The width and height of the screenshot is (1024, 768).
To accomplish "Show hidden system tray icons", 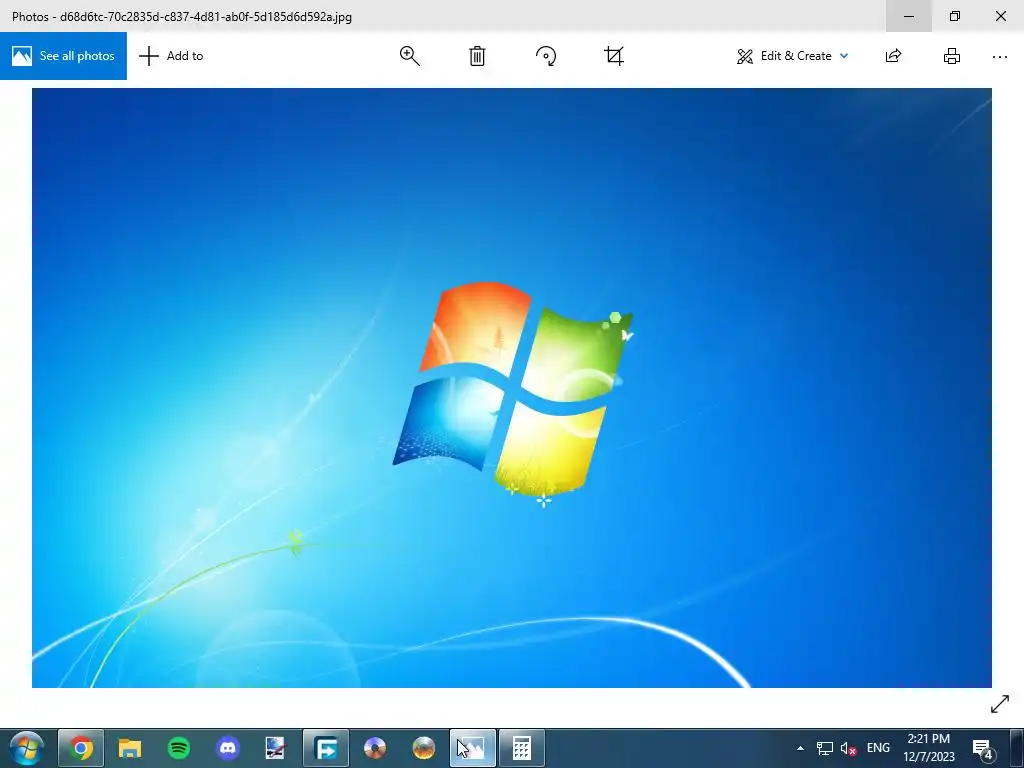I will (800, 748).
